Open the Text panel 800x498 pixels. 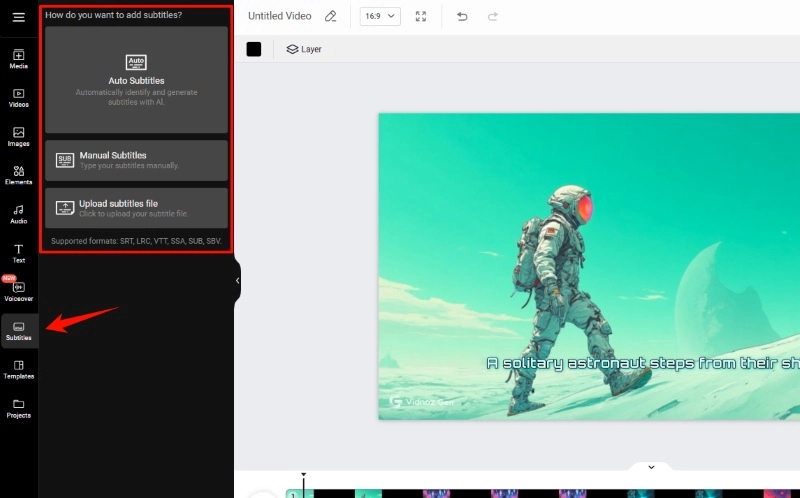(18, 253)
